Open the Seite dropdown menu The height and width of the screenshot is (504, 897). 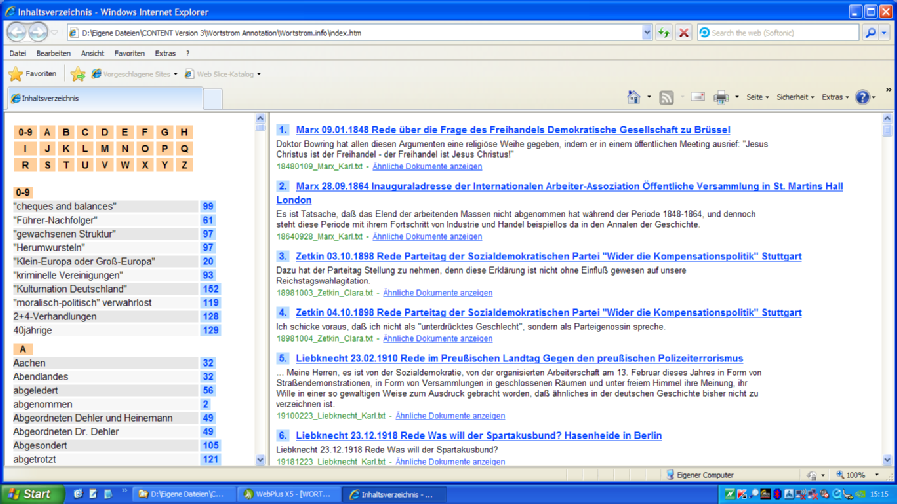click(x=758, y=97)
